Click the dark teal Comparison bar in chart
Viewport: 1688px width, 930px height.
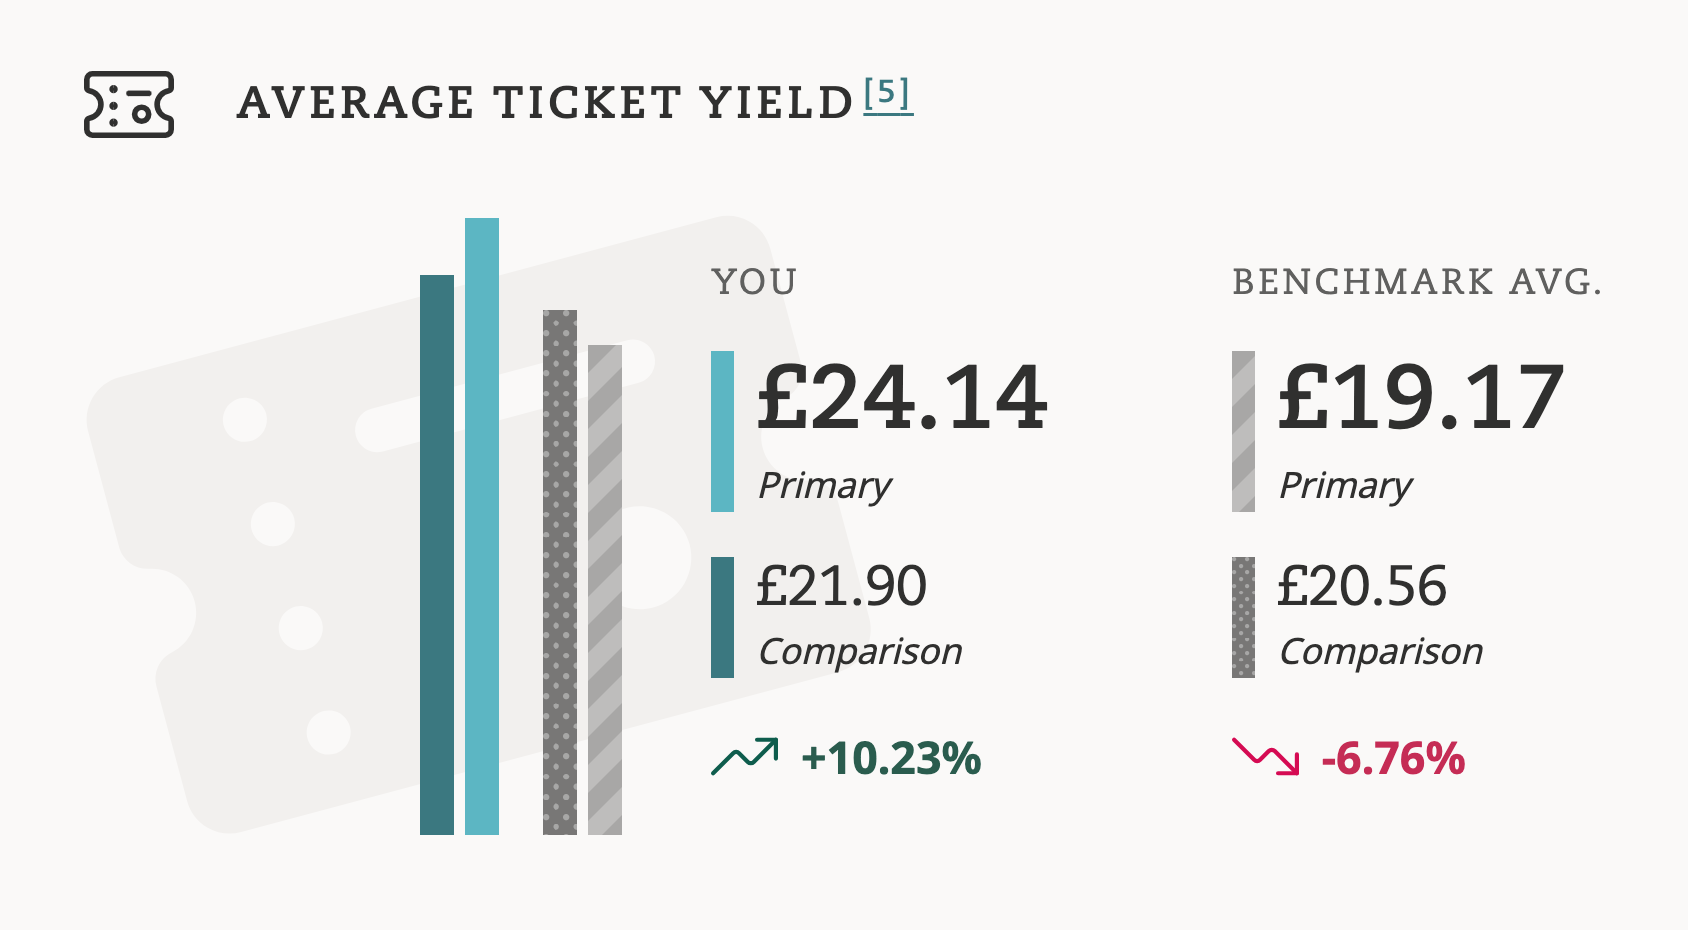pyautogui.click(x=437, y=554)
